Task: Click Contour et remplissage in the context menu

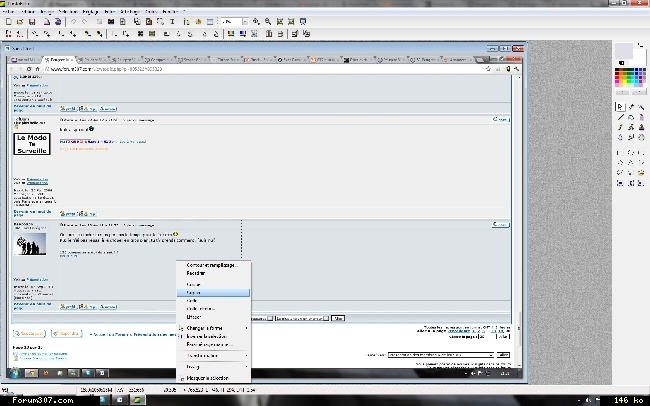Action: tap(212, 265)
